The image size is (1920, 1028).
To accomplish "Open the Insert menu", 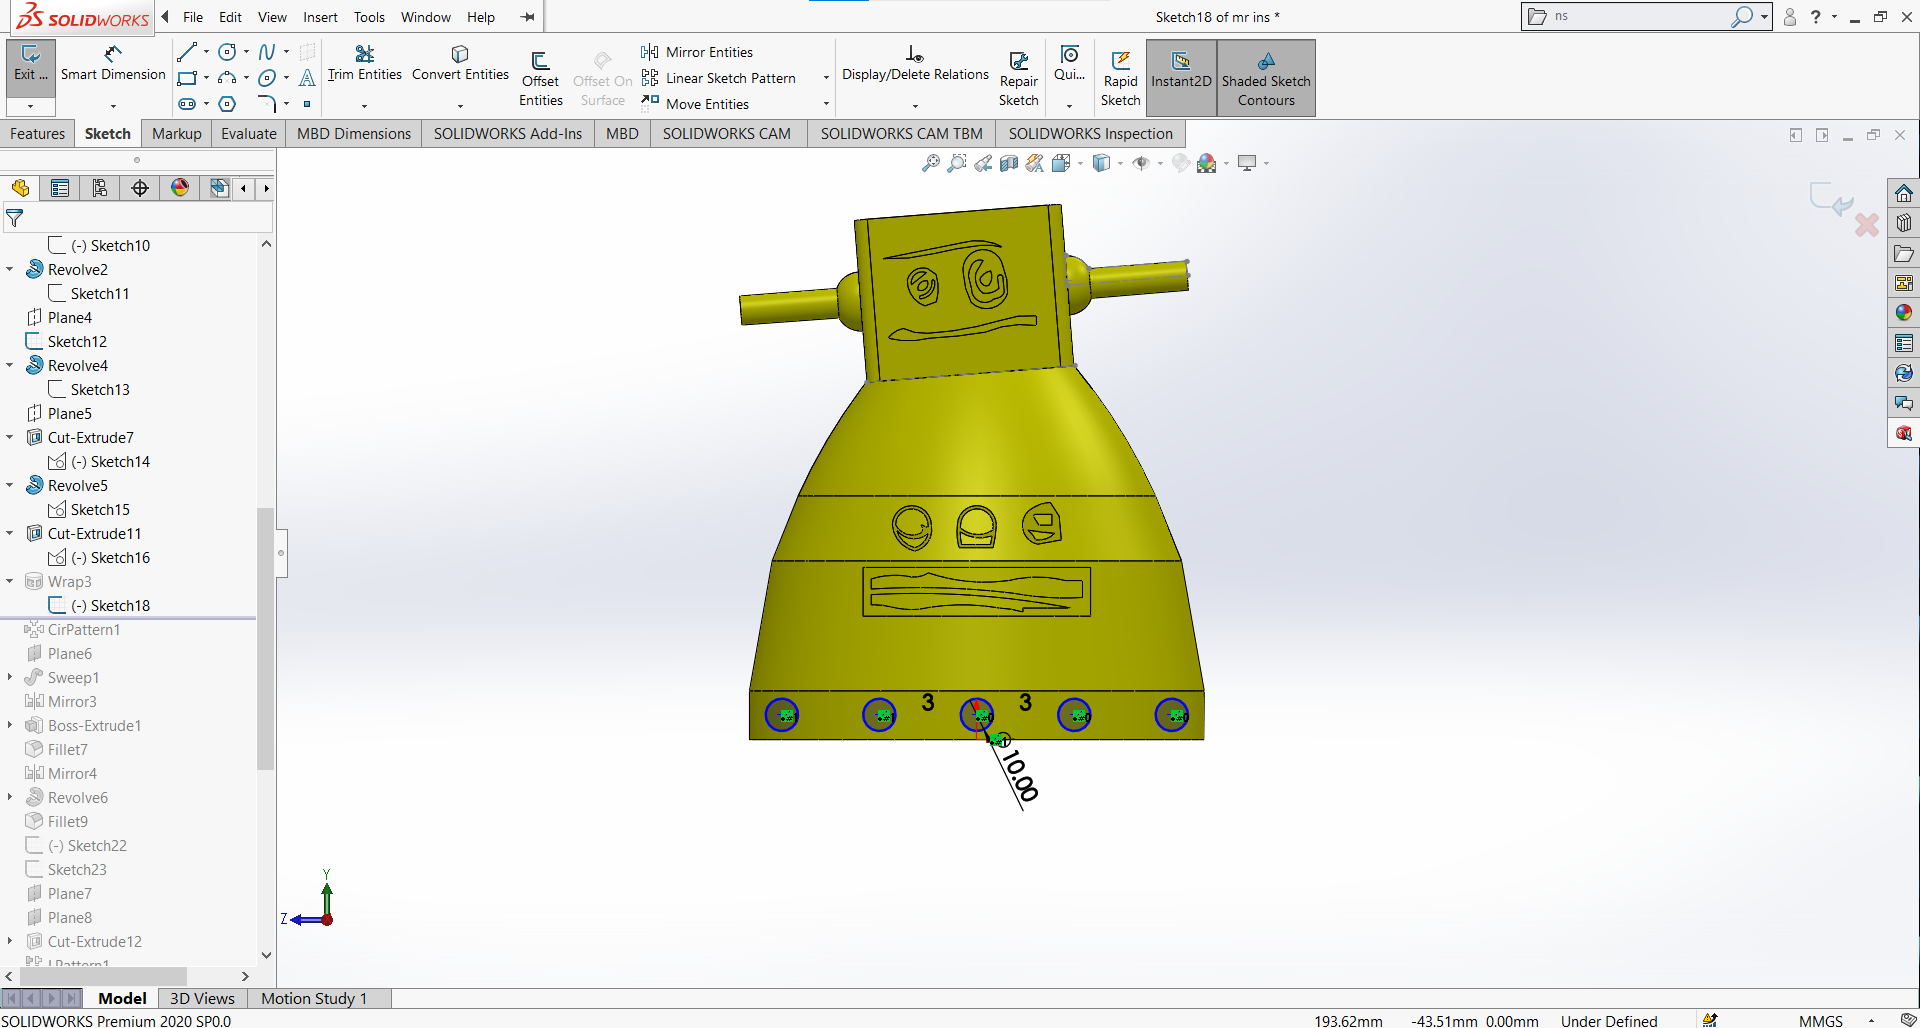I will (x=320, y=17).
